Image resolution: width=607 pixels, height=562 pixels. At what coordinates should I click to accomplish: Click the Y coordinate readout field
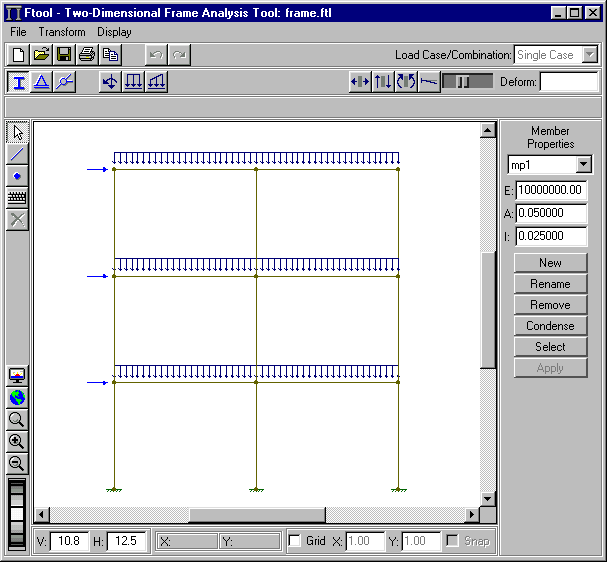[x=250, y=541]
